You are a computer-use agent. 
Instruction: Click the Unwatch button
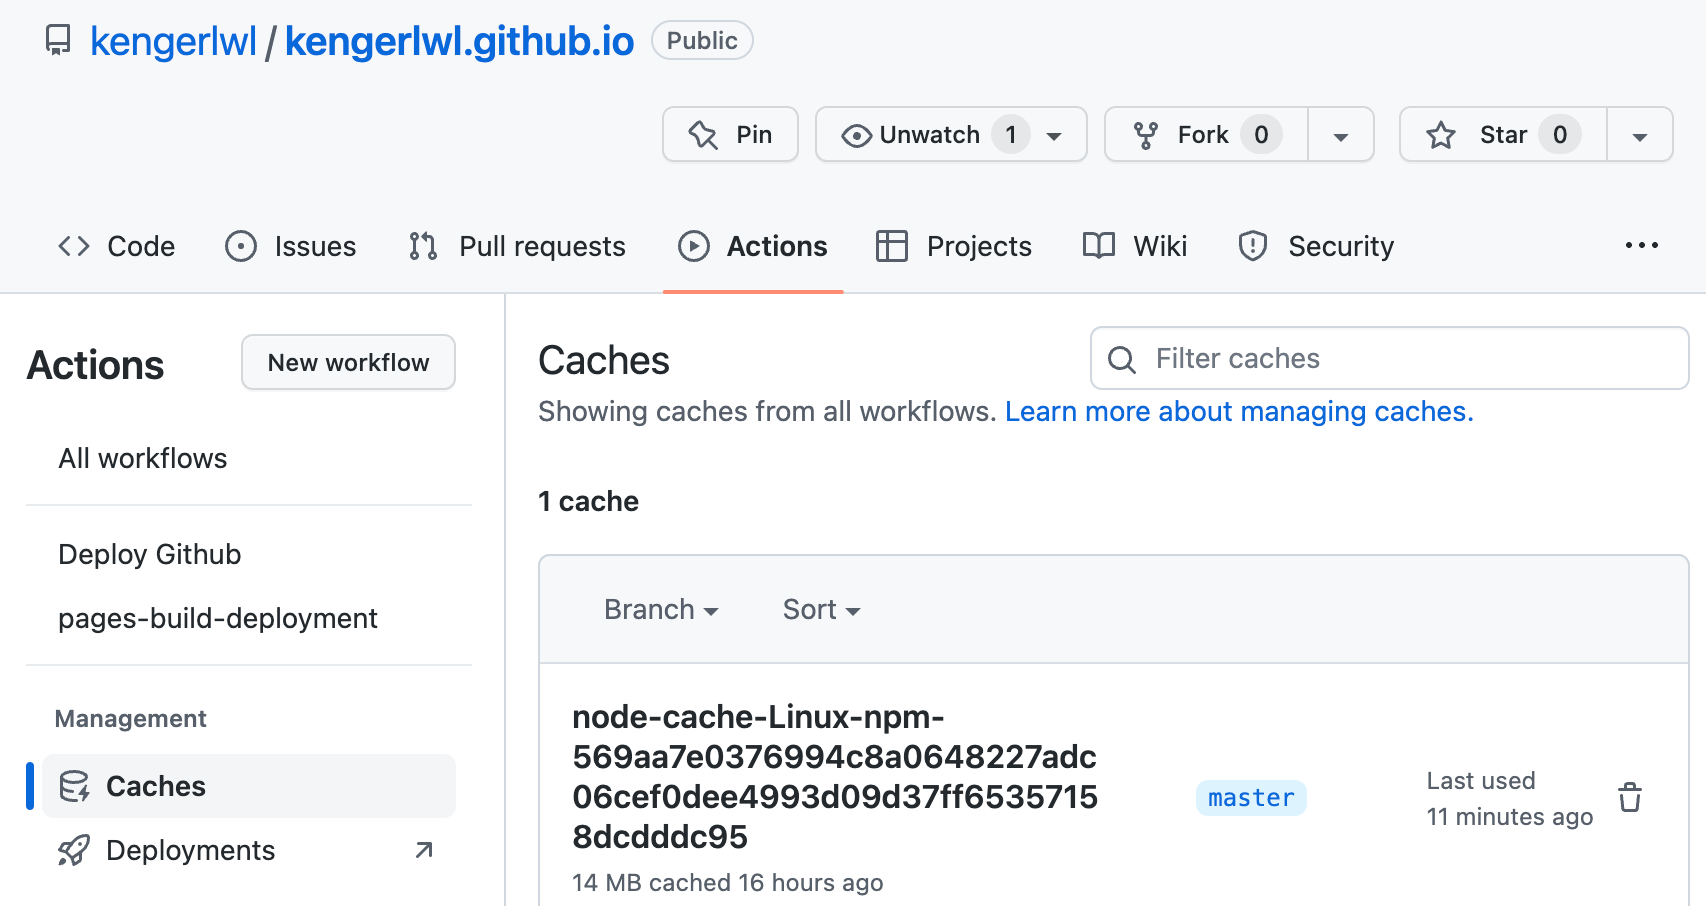(951, 134)
